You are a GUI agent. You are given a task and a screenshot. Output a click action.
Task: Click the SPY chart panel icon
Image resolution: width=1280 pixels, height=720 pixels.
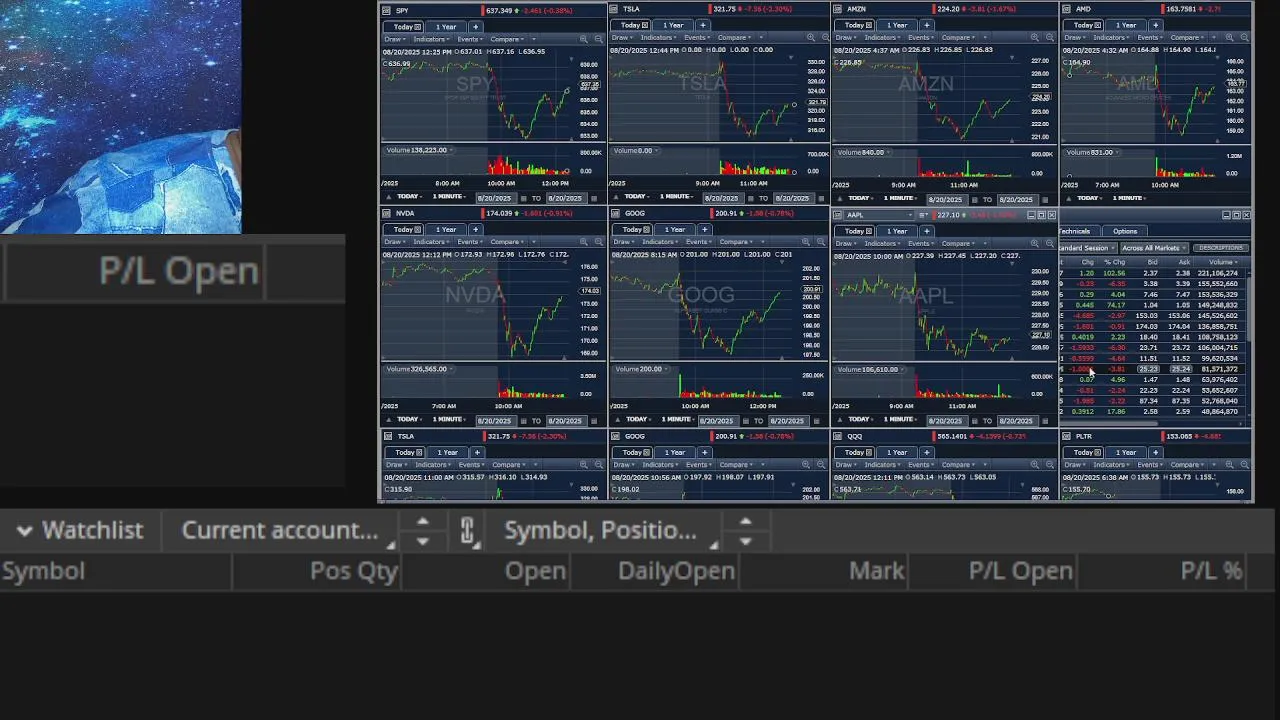pyautogui.click(x=387, y=11)
